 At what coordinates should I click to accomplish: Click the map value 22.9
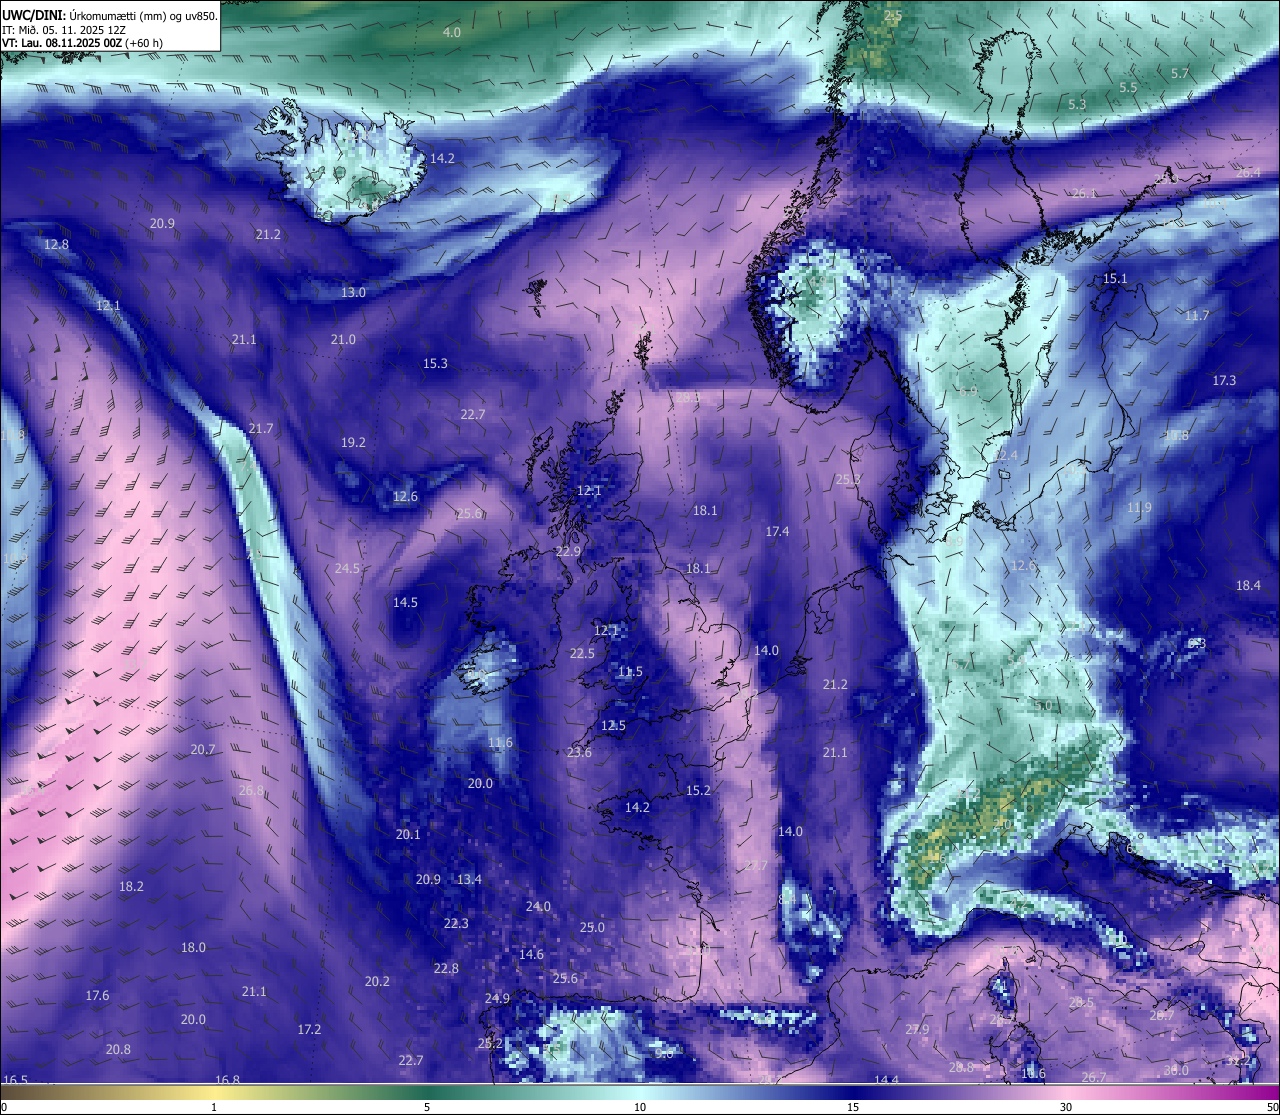[x=568, y=552]
